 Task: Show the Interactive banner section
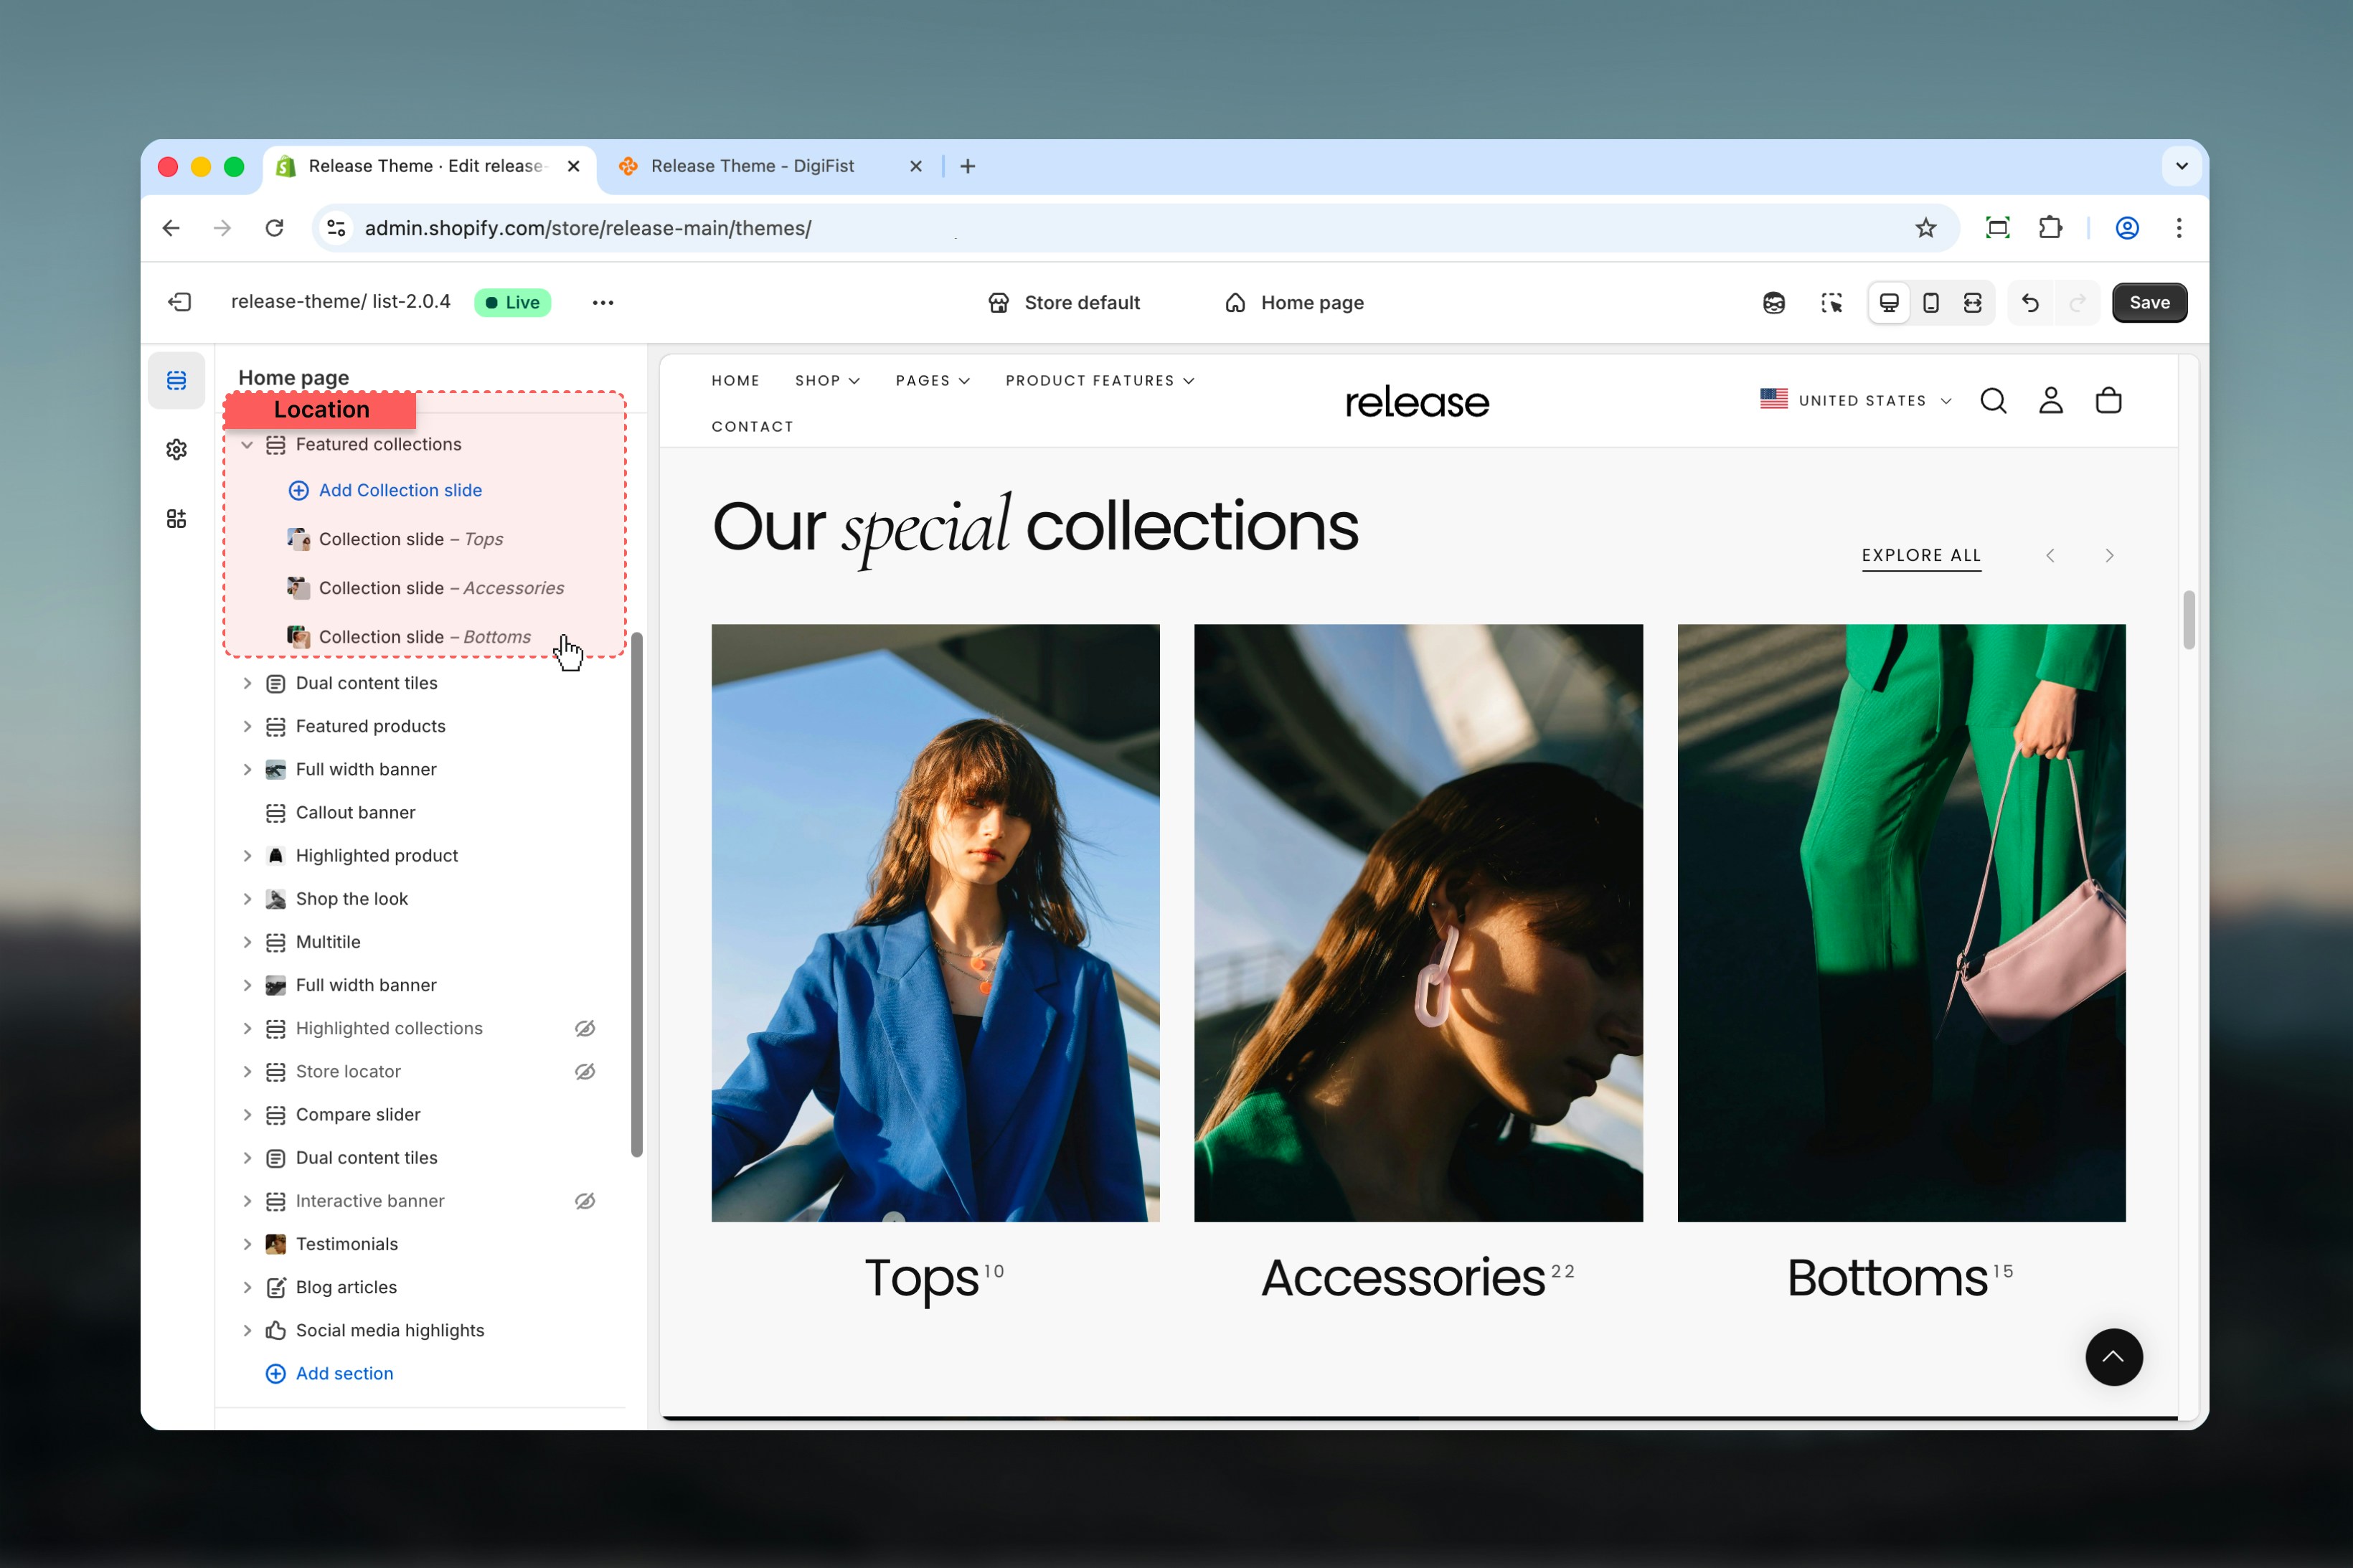584,1200
